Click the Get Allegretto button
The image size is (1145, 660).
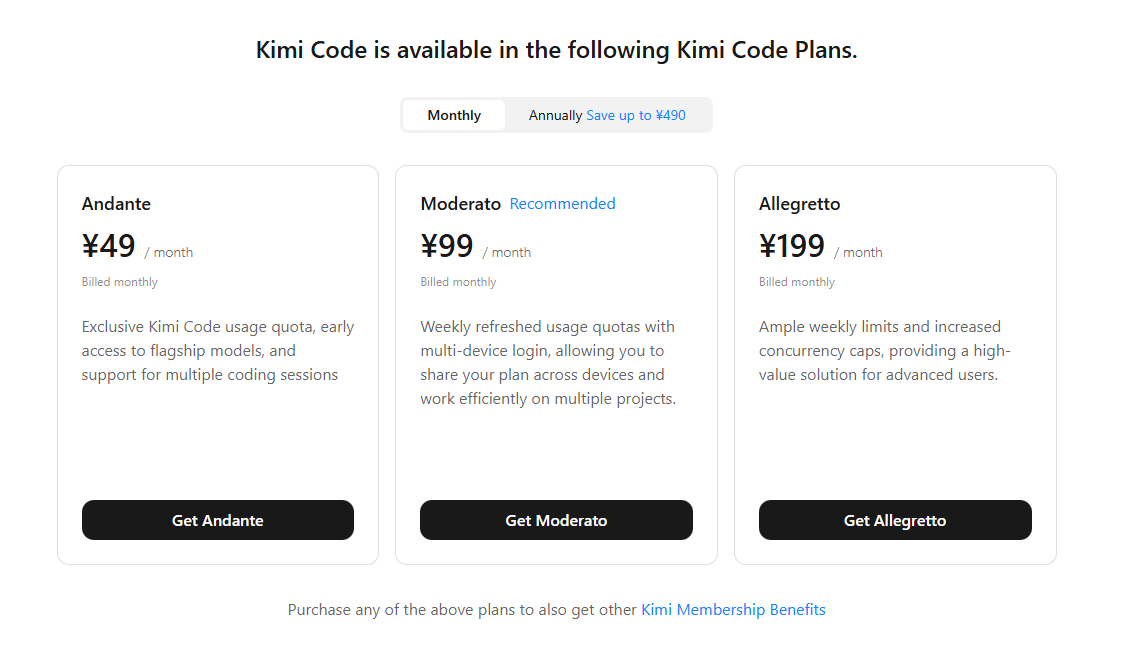(895, 520)
